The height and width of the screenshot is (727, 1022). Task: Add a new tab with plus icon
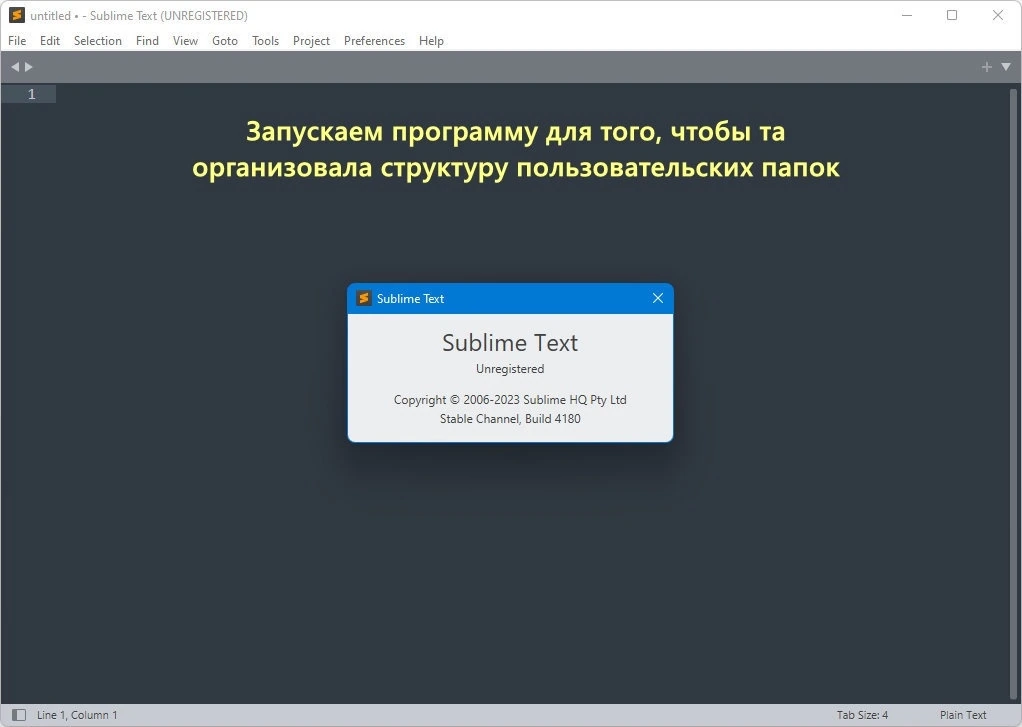(987, 67)
